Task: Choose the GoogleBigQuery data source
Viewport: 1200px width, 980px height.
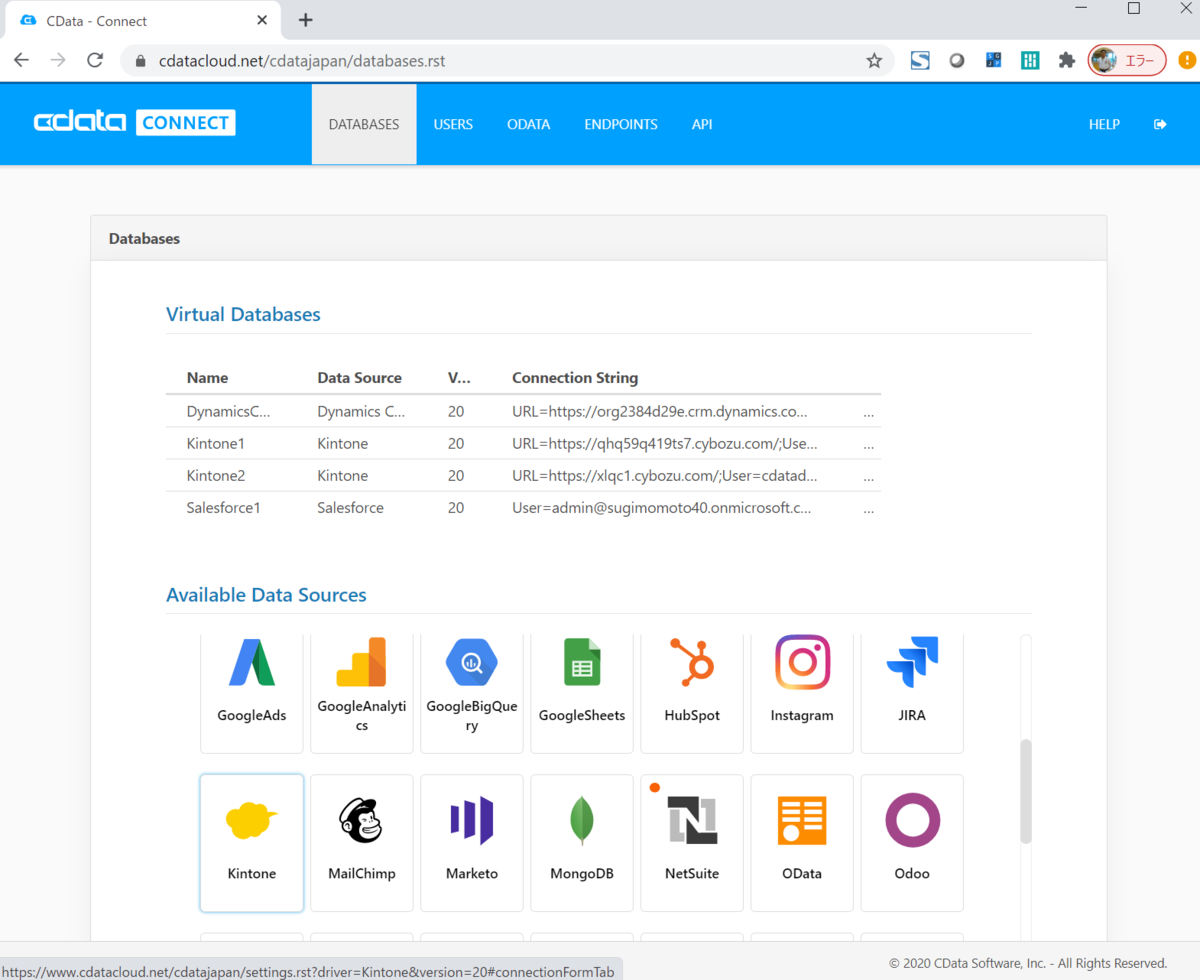Action: [472, 693]
